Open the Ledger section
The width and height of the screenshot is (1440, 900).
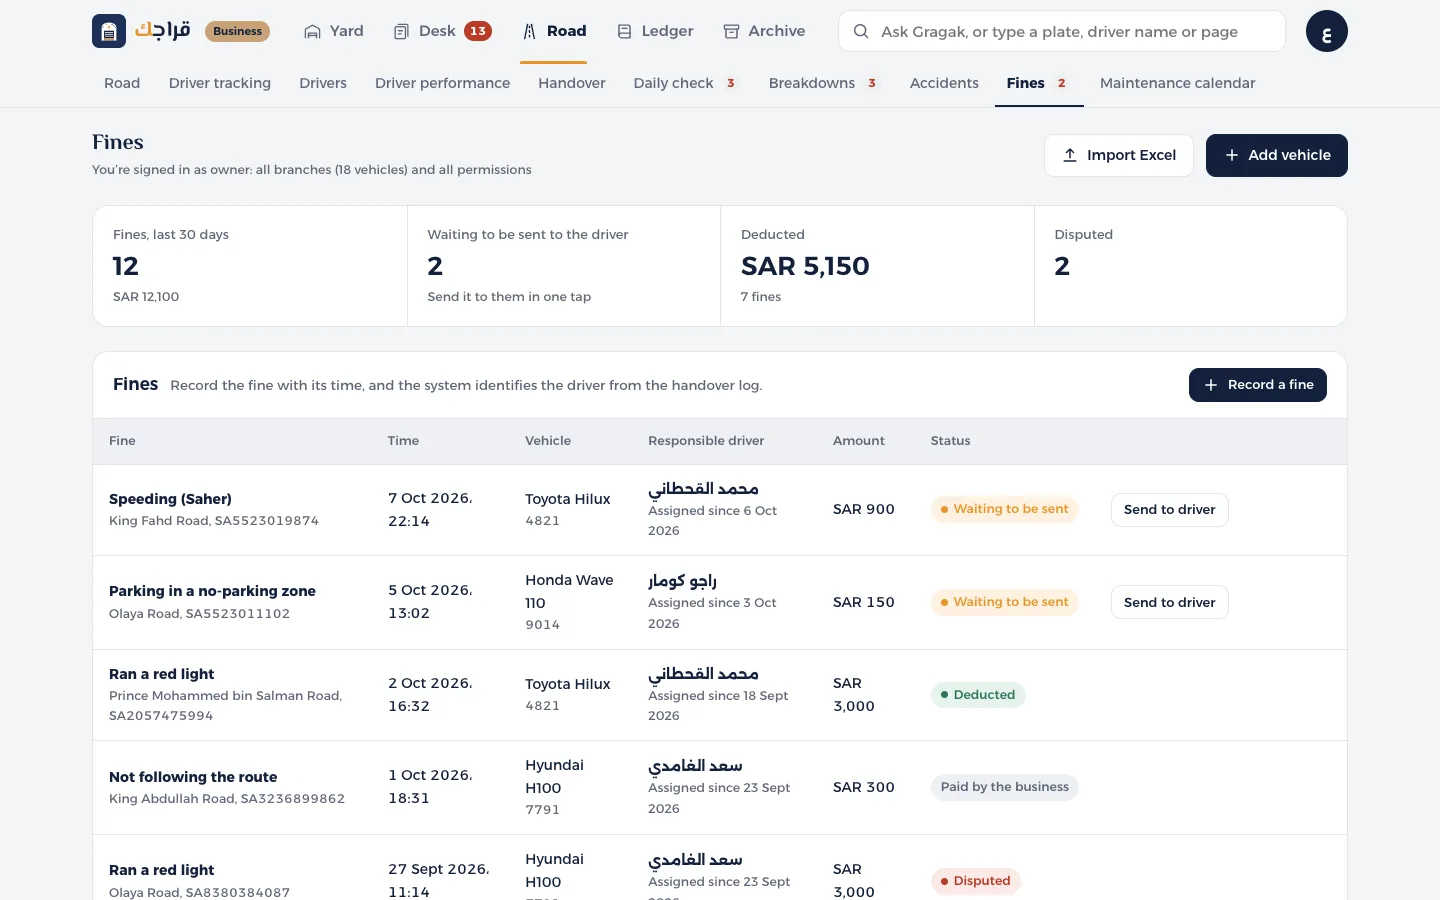[655, 31]
